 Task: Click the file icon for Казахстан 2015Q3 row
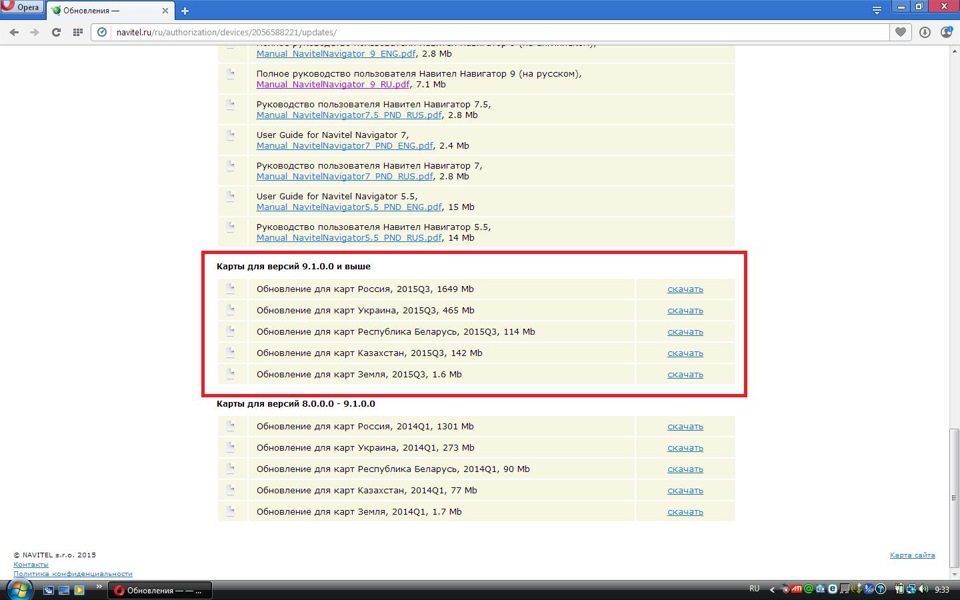pyautogui.click(x=231, y=353)
